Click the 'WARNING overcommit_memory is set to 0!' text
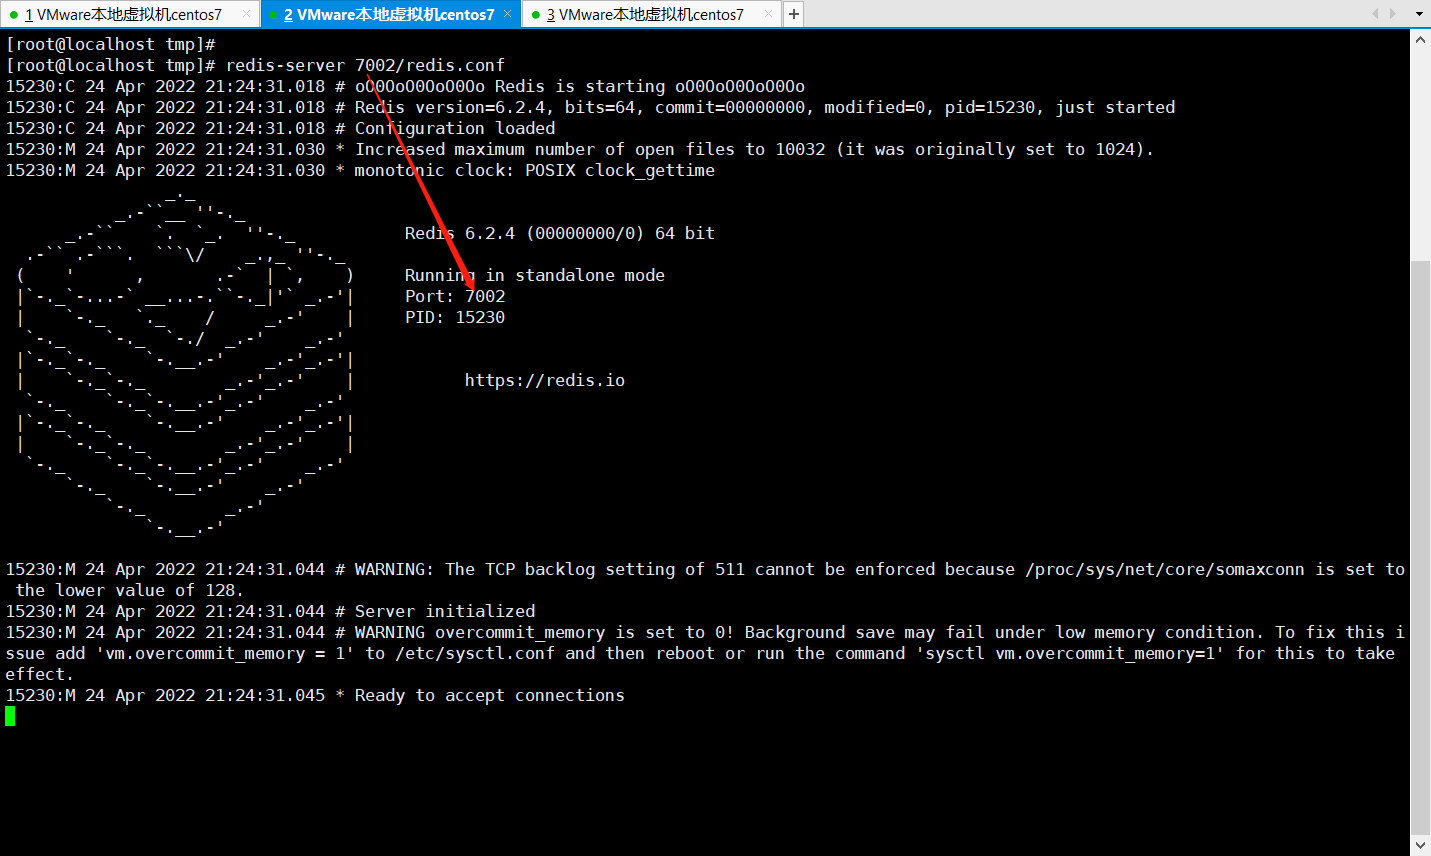 [545, 632]
